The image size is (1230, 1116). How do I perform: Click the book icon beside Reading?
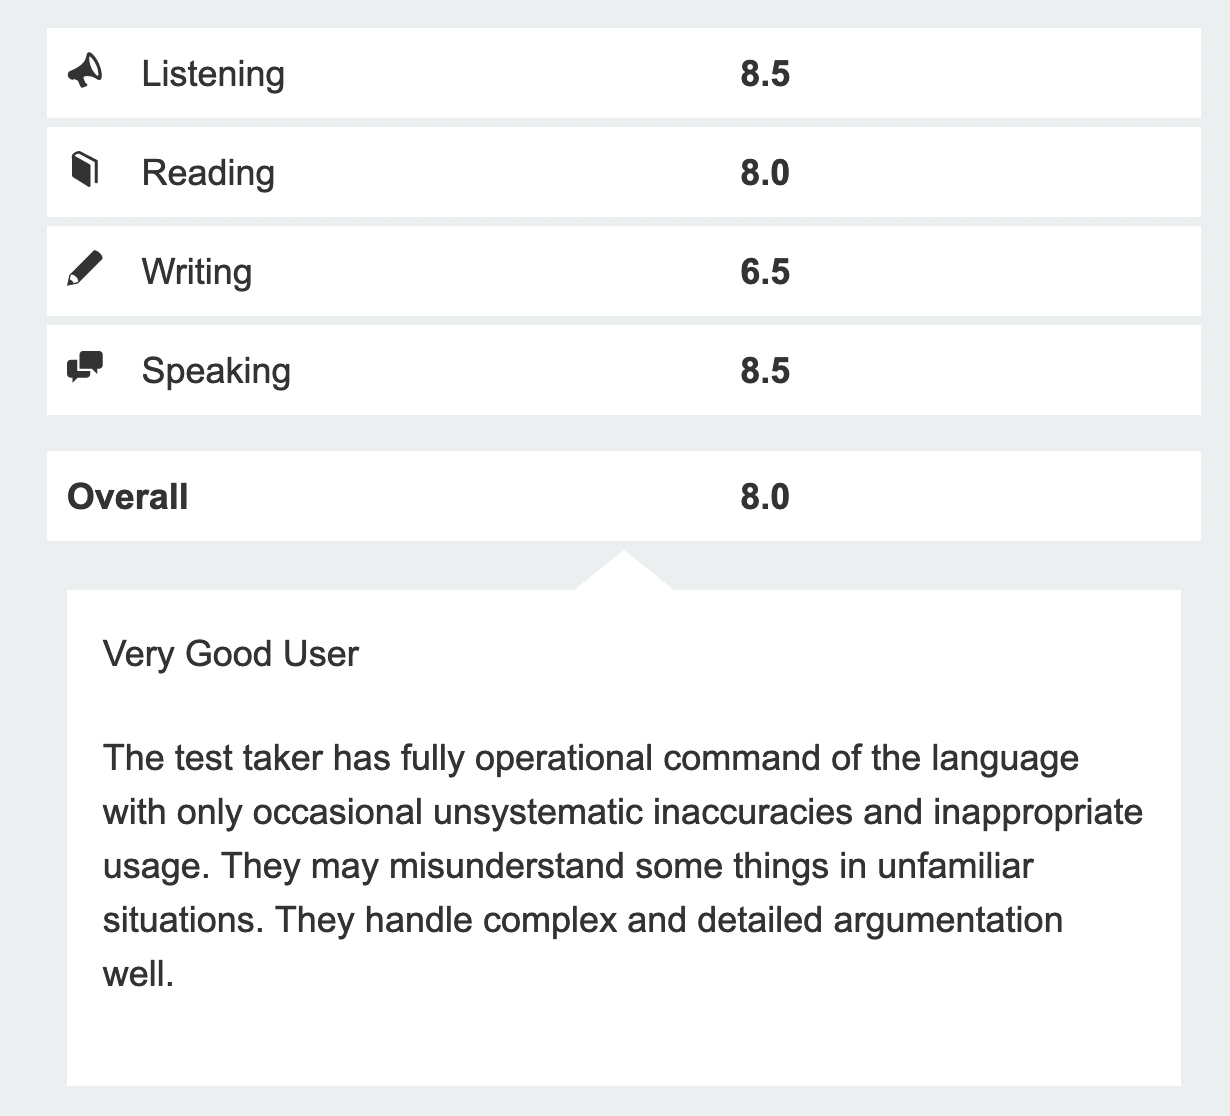[85, 170]
